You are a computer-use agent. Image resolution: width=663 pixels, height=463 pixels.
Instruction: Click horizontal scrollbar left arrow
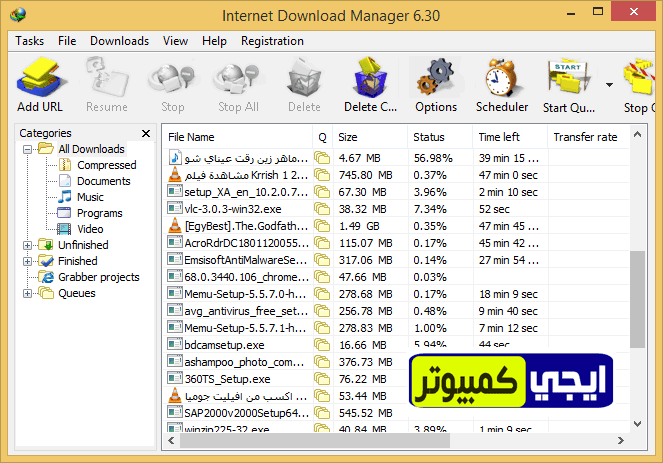[x=171, y=441]
